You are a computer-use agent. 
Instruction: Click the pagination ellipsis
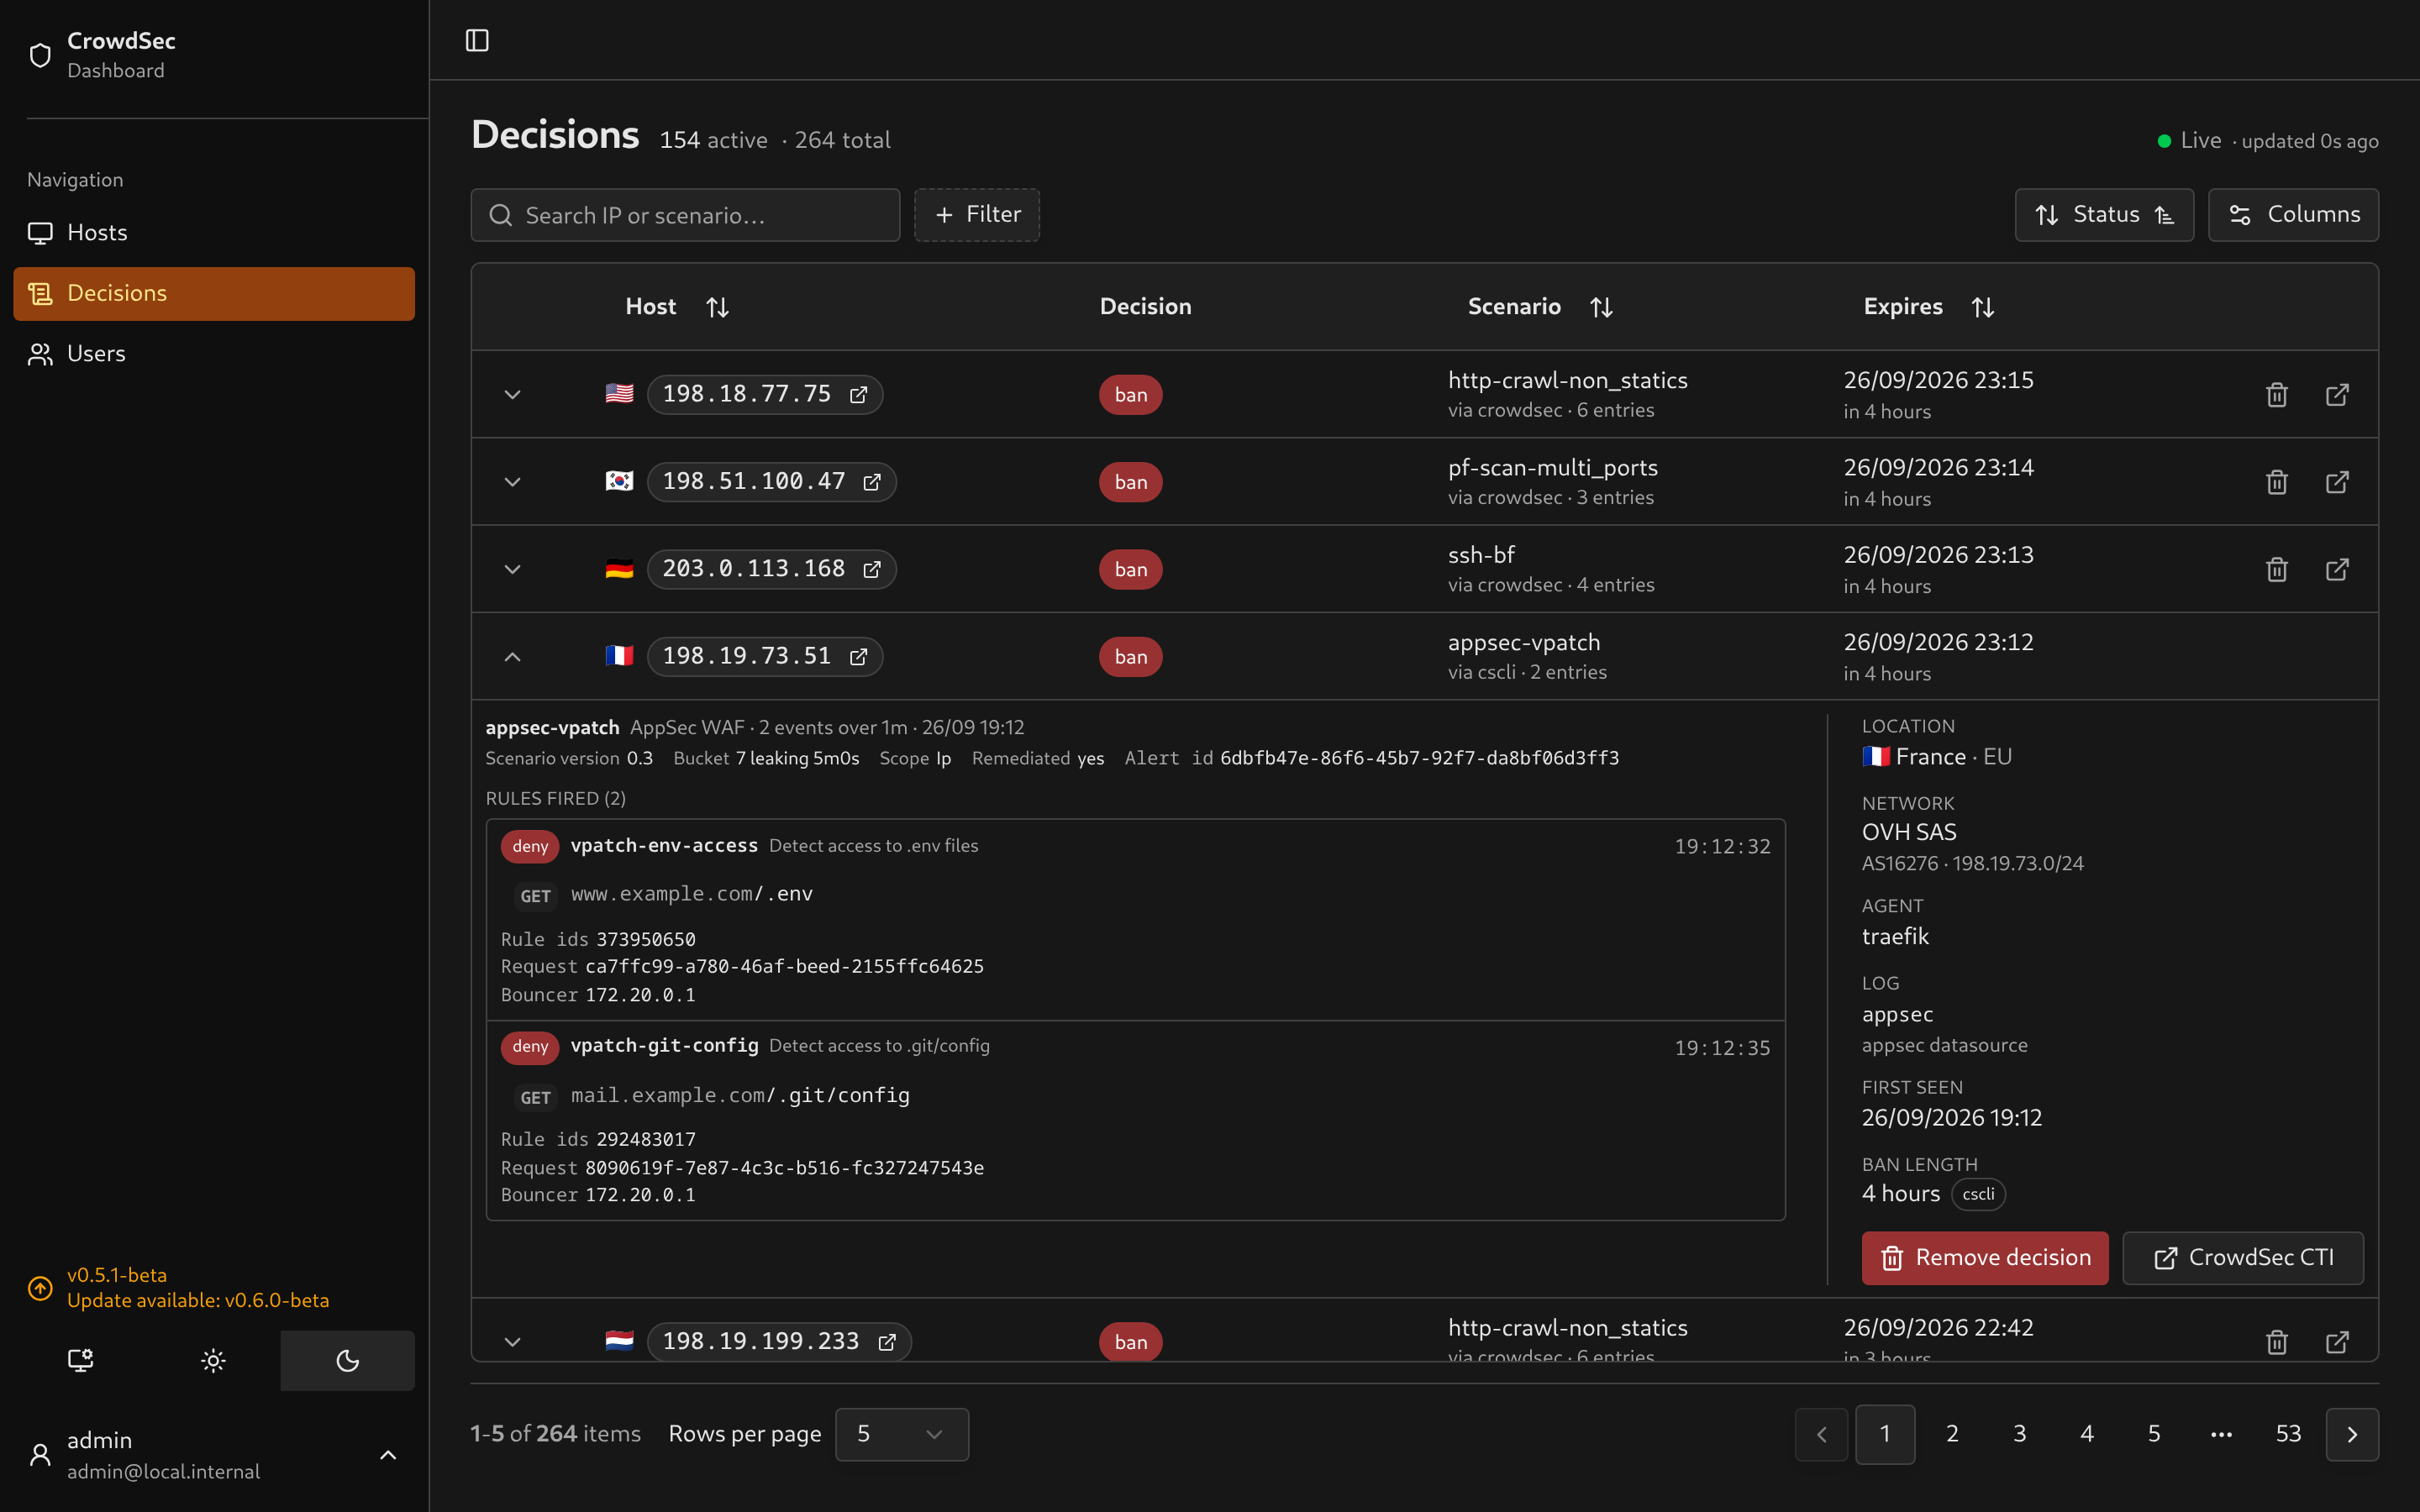click(x=2221, y=1434)
